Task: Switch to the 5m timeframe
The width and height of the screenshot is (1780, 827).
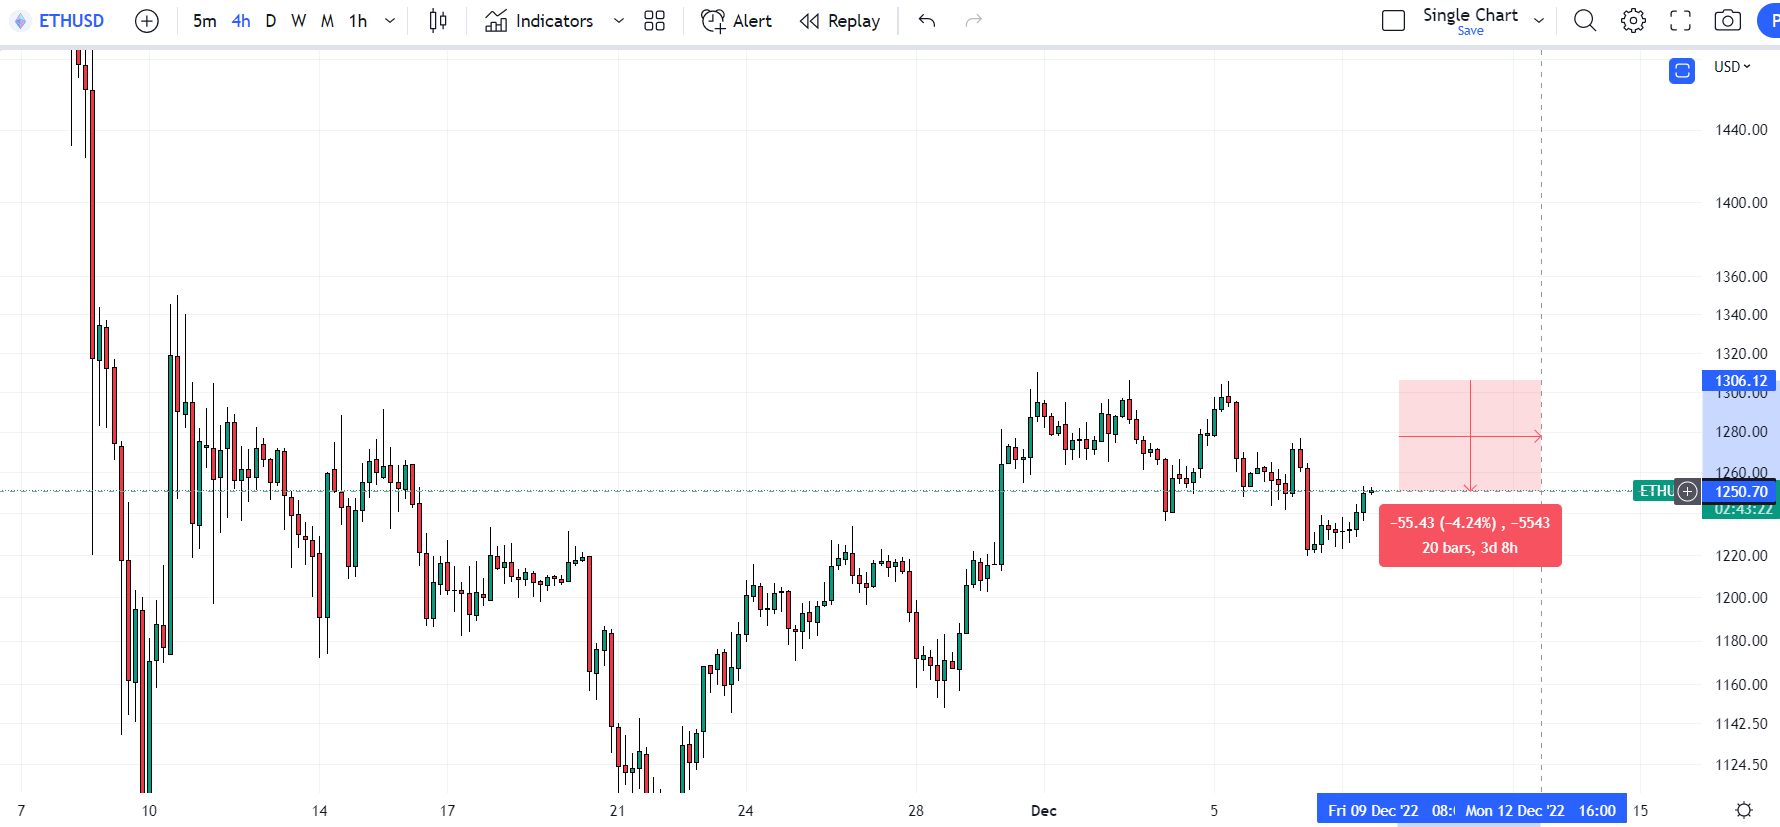Action: 204,21
